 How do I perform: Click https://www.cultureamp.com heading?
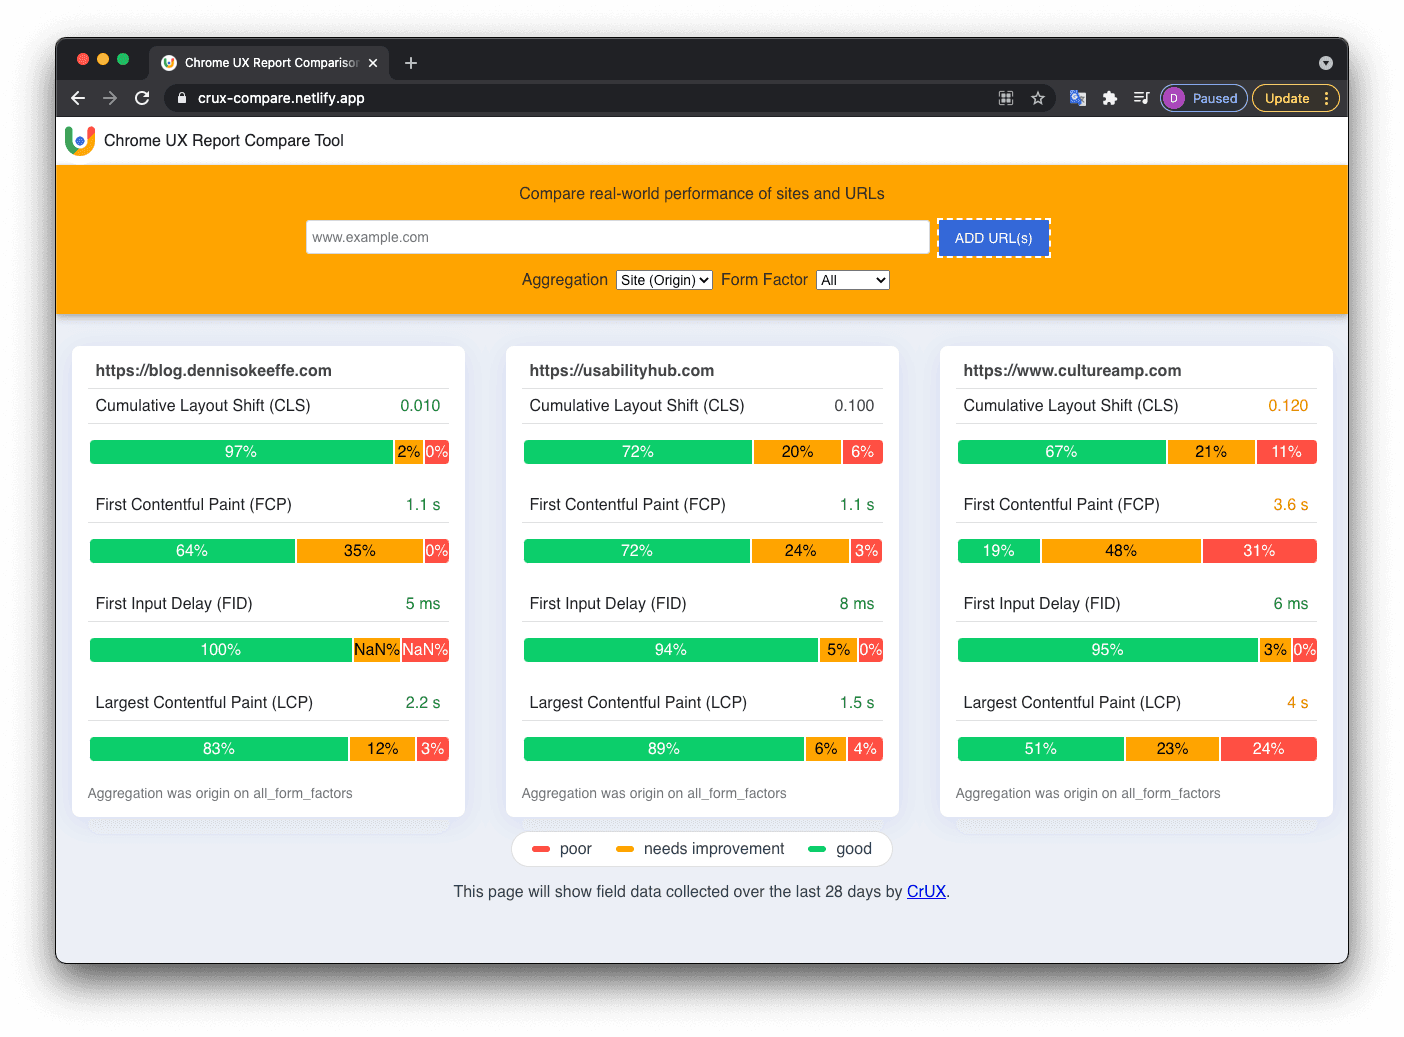[1072, 370]
